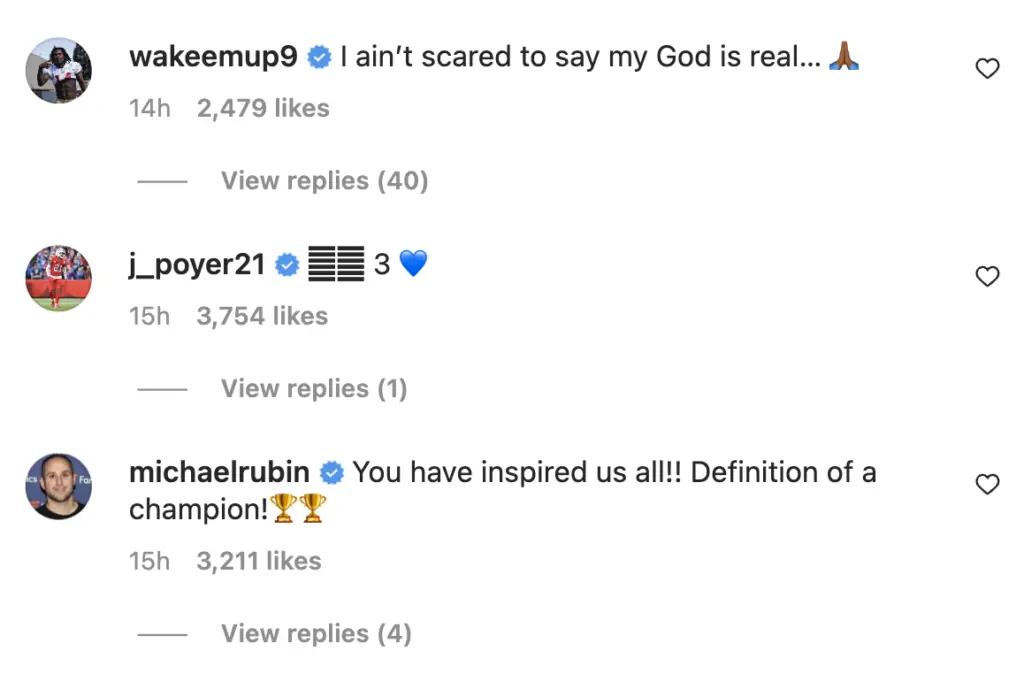Screen dimensions: 1024x674
Task: Open michaelrubin's profile picture
Action: point(58,486)
